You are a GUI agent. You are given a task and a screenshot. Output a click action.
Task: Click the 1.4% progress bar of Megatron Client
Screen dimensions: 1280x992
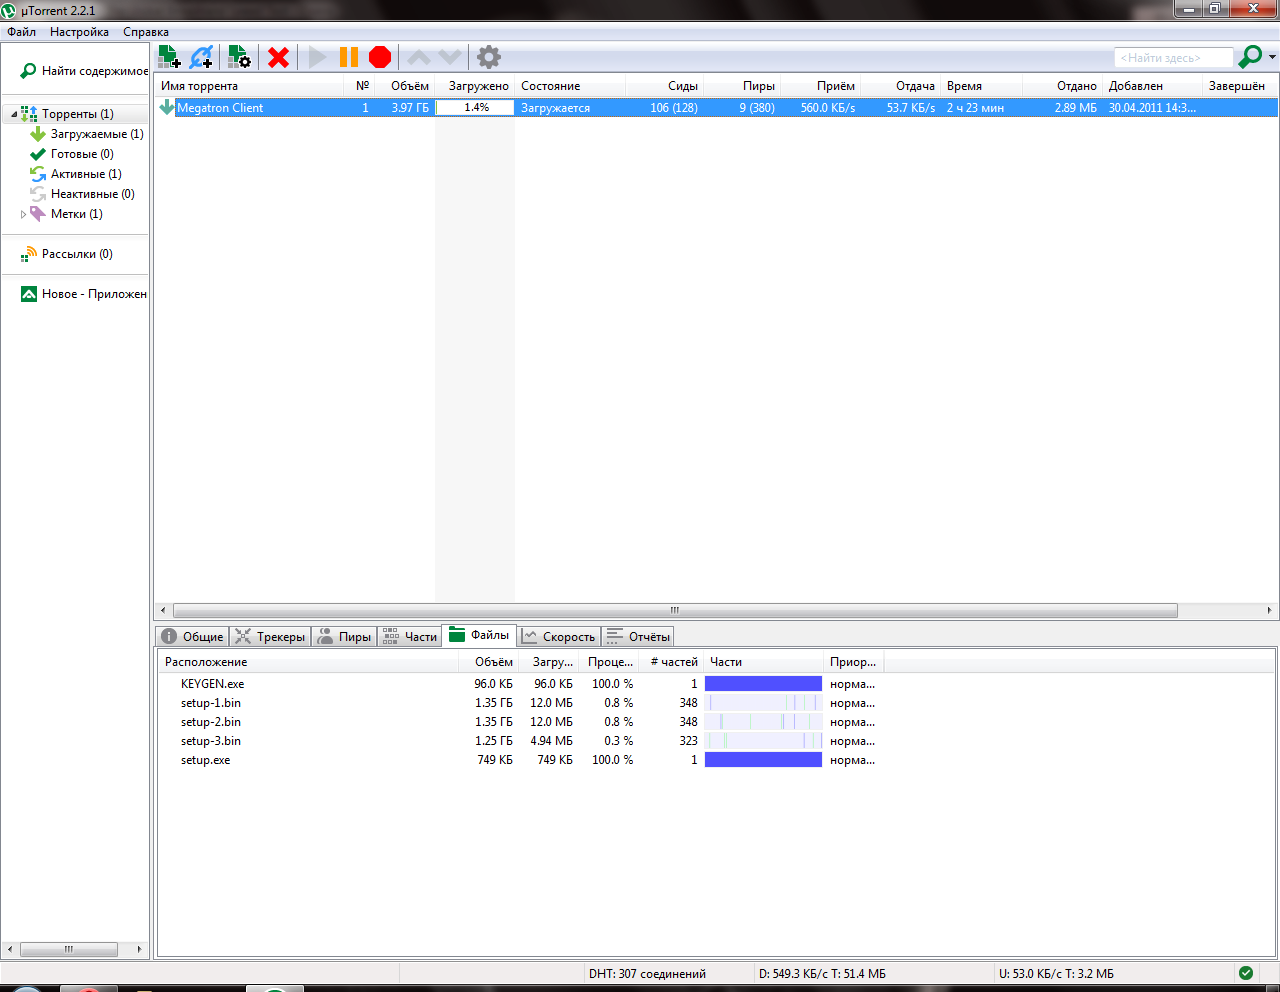[475, 107]
